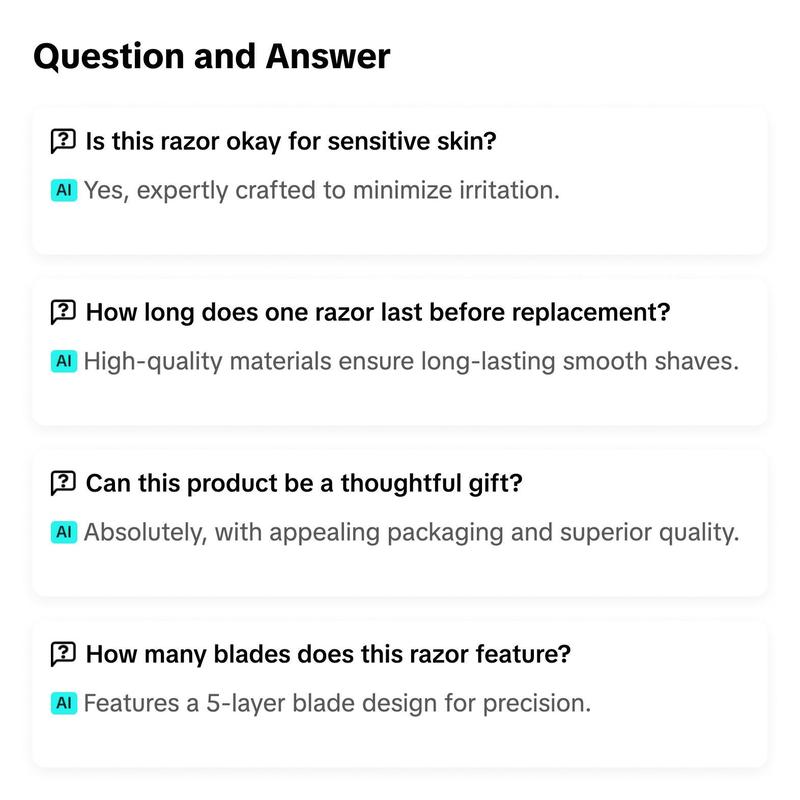Click AI badge before 'Features a 5-layer blade' answer
This screenshot has height=800, width=800.
point(64,703)
